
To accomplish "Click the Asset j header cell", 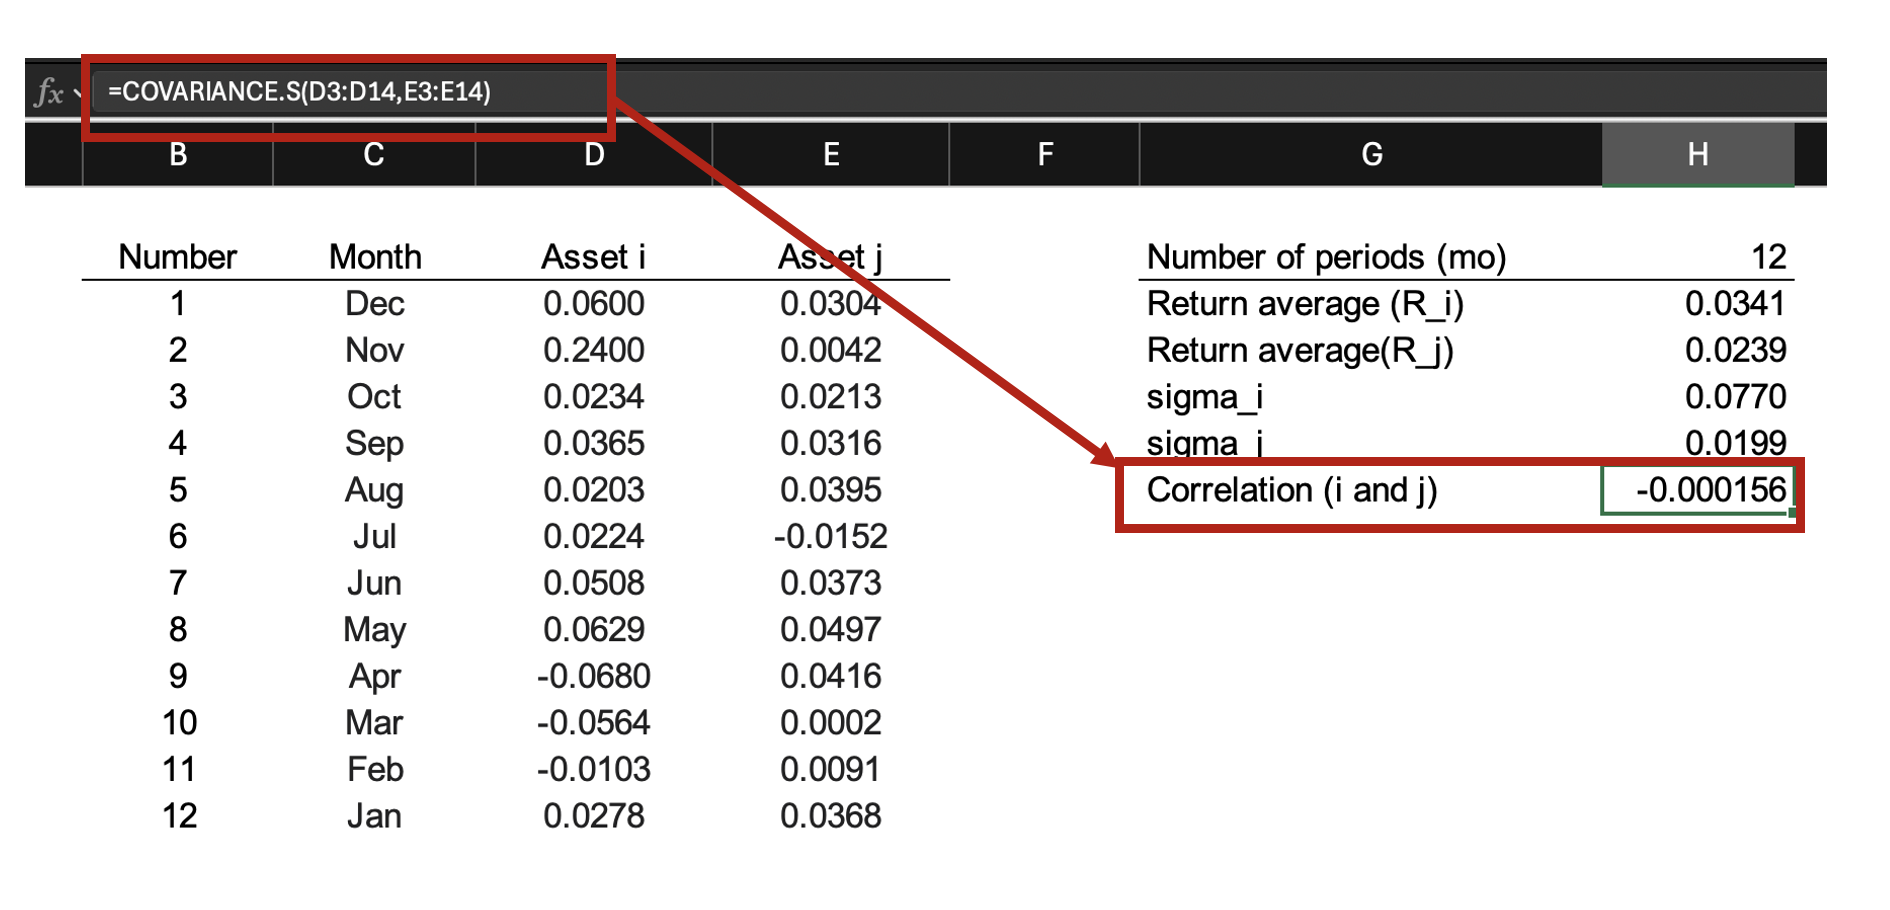I will tap(830, 257).
